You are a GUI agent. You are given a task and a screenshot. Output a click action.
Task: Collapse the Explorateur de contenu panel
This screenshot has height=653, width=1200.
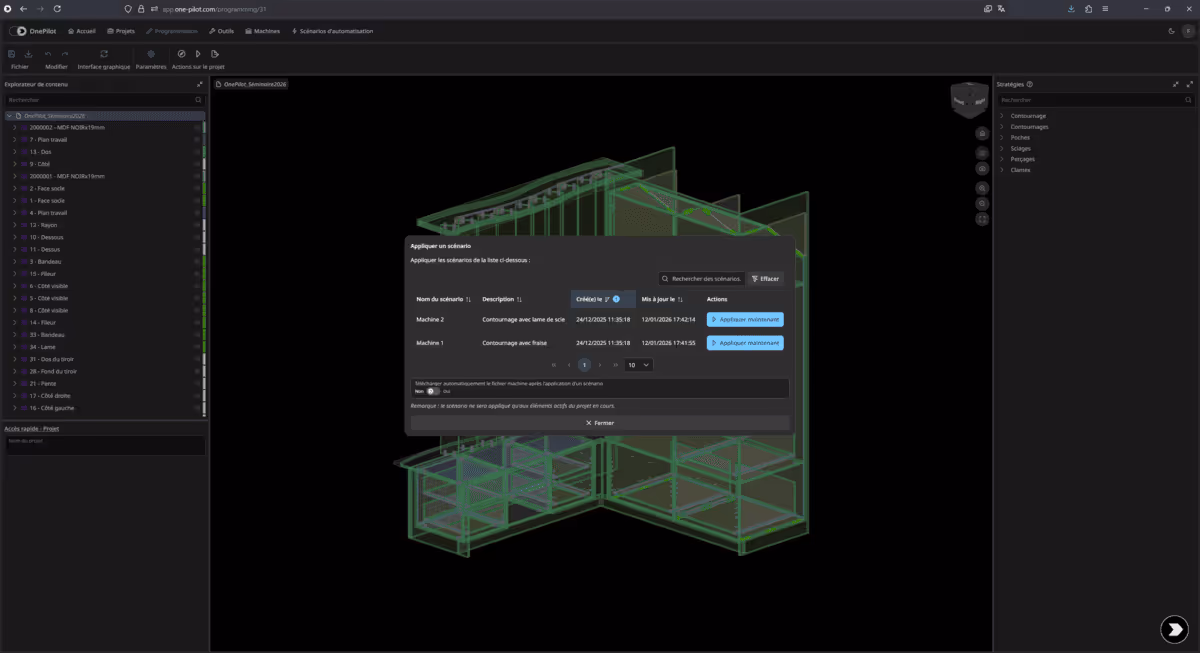click(x=200, y=85)
